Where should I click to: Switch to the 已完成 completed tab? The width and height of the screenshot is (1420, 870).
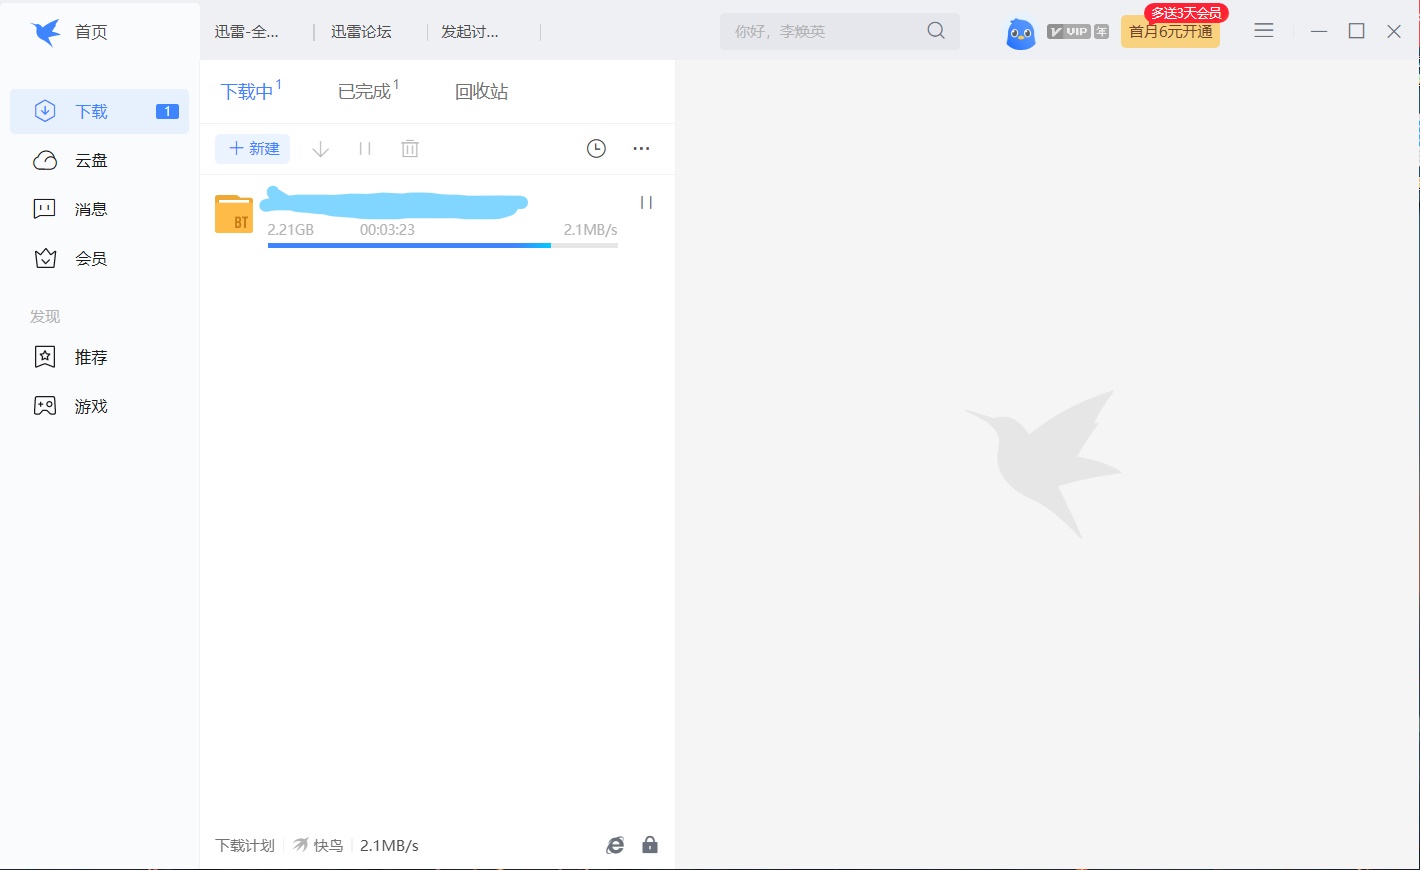tap(364, 90)
